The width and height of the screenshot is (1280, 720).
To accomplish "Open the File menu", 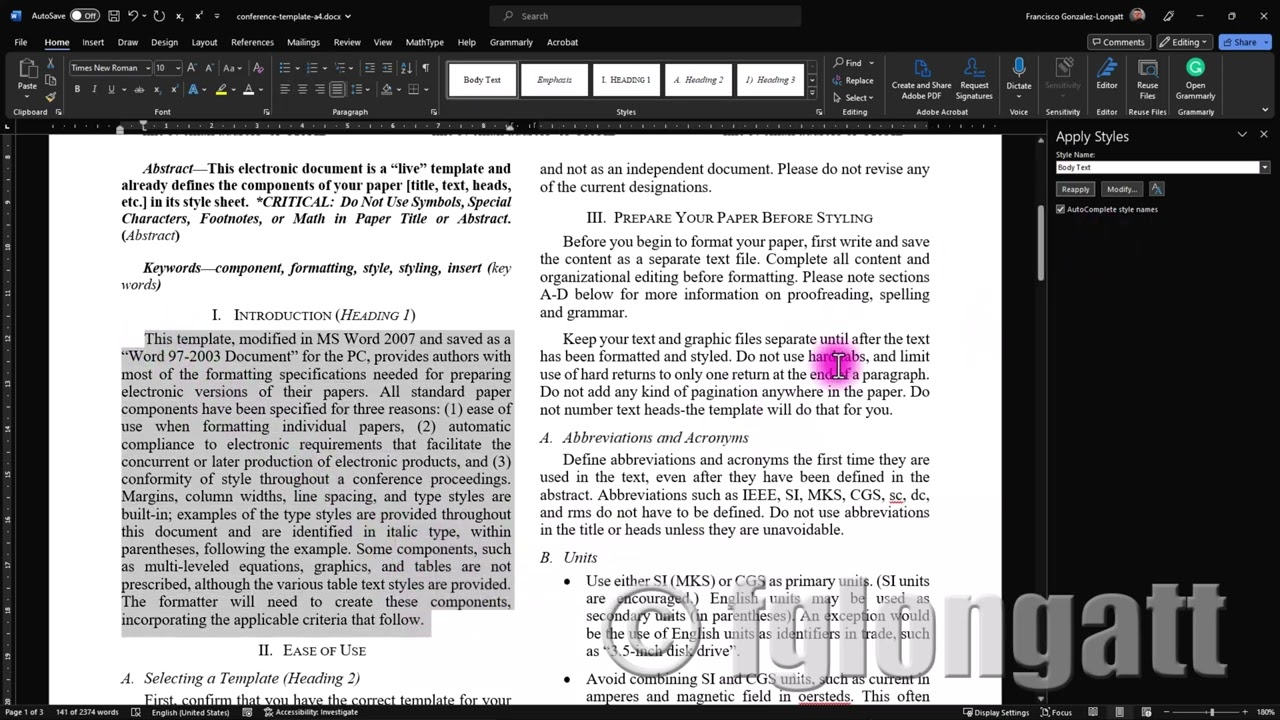I will pyautogui.click(x=21, y=42).
